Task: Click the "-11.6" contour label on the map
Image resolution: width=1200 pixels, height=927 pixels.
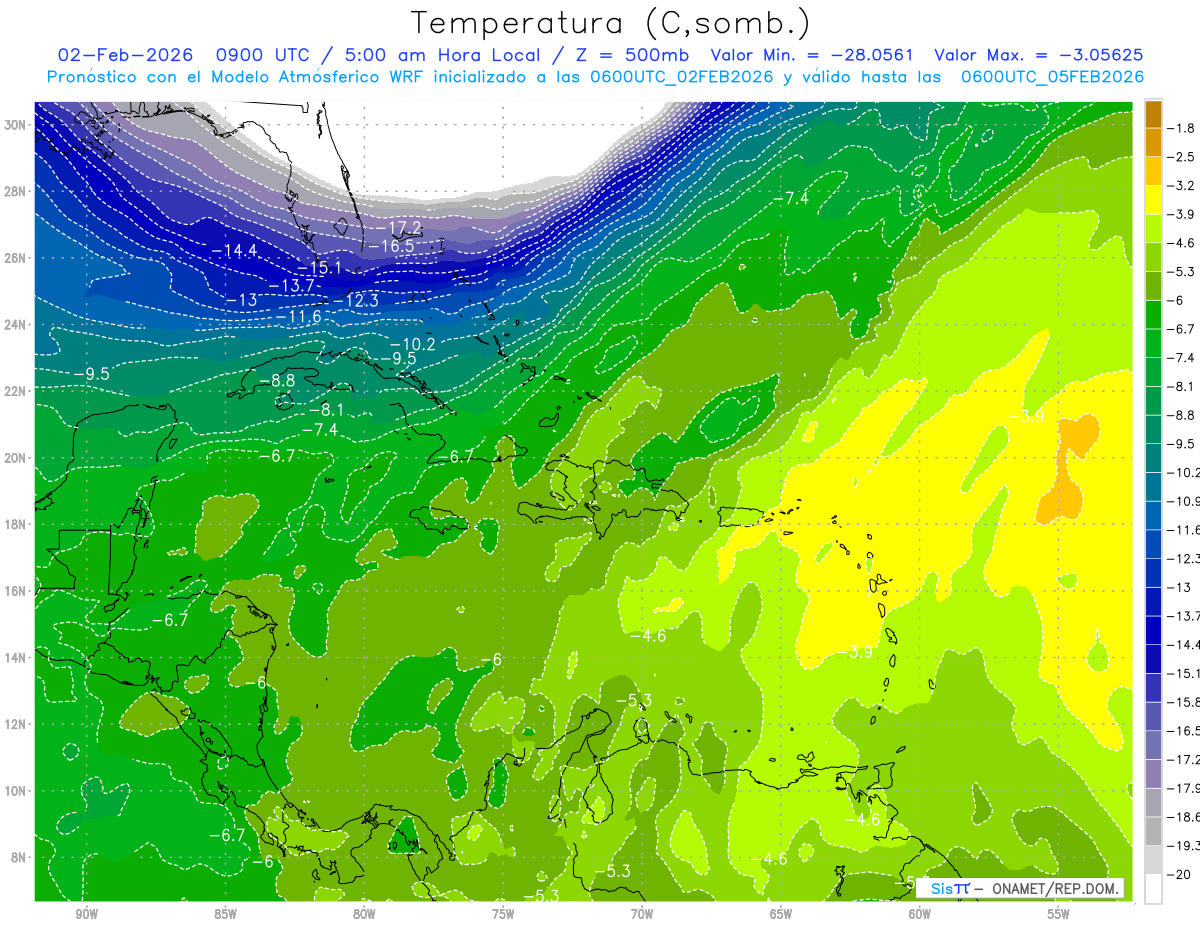Action: [x=300, y=317]
